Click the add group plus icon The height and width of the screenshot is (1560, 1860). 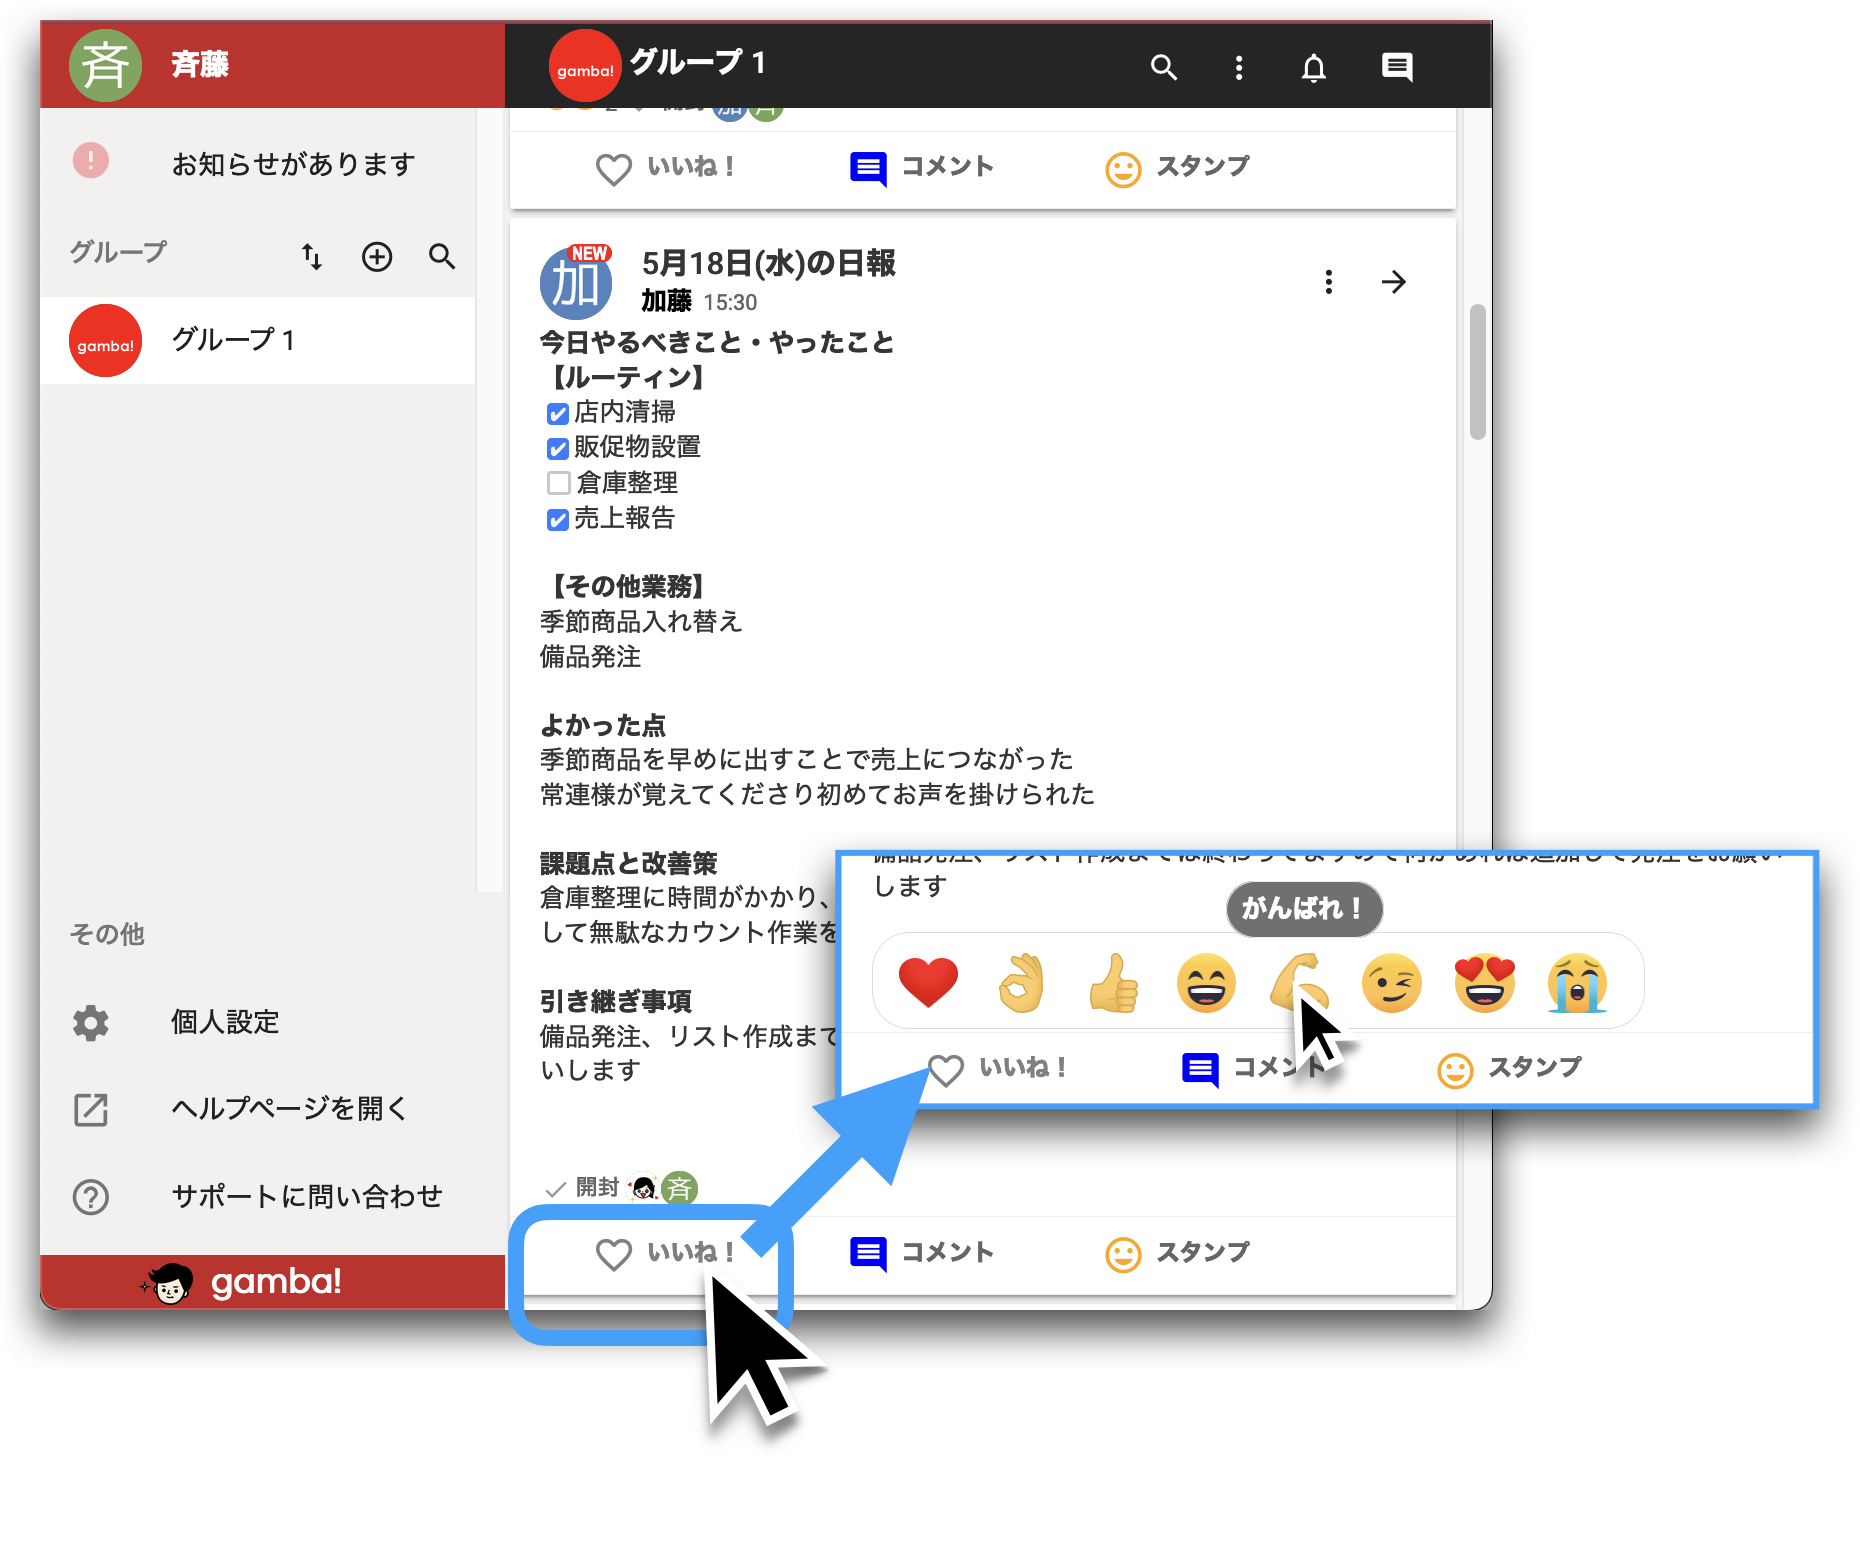pos(377,257)
